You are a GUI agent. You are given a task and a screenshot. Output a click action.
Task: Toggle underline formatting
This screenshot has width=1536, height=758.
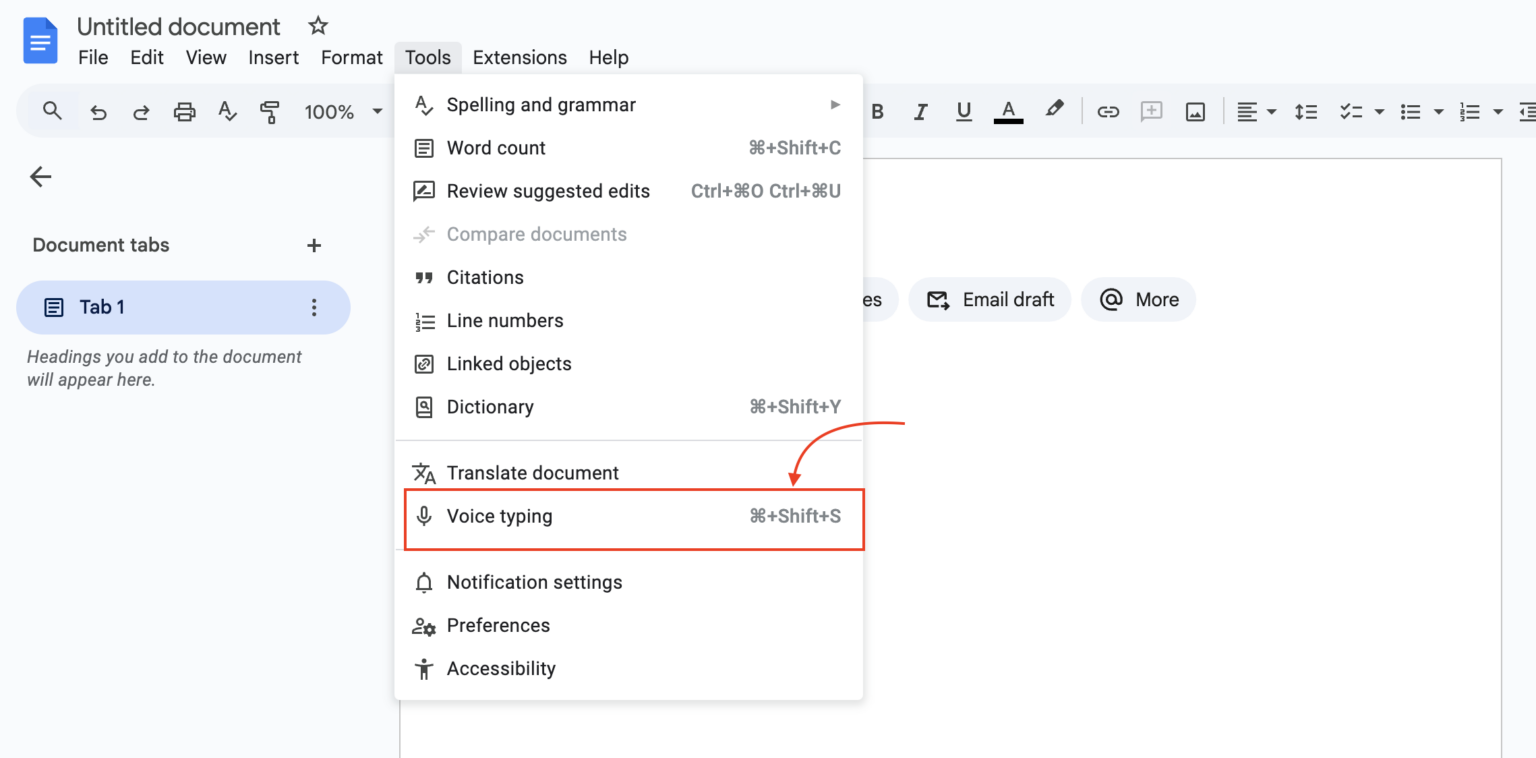tap(963, 111)
